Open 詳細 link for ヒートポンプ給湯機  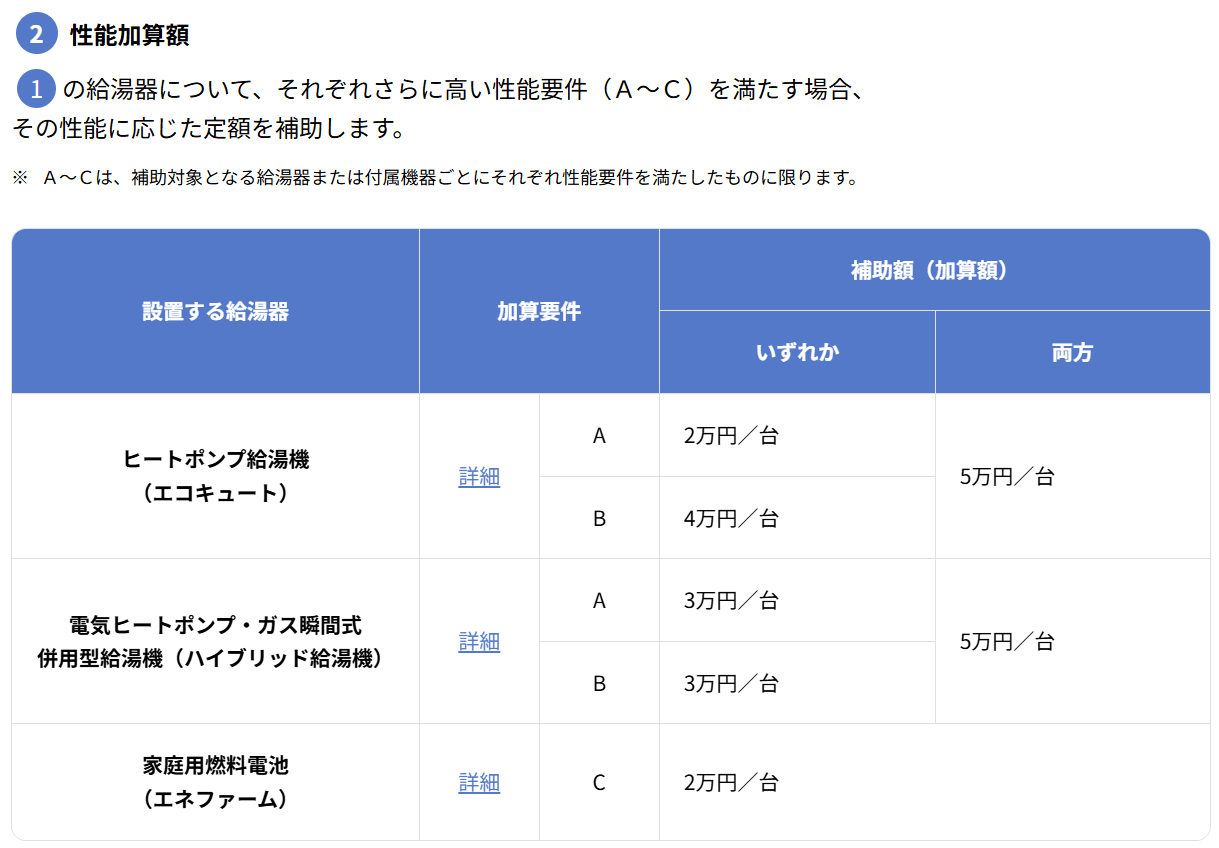(479, 477)
